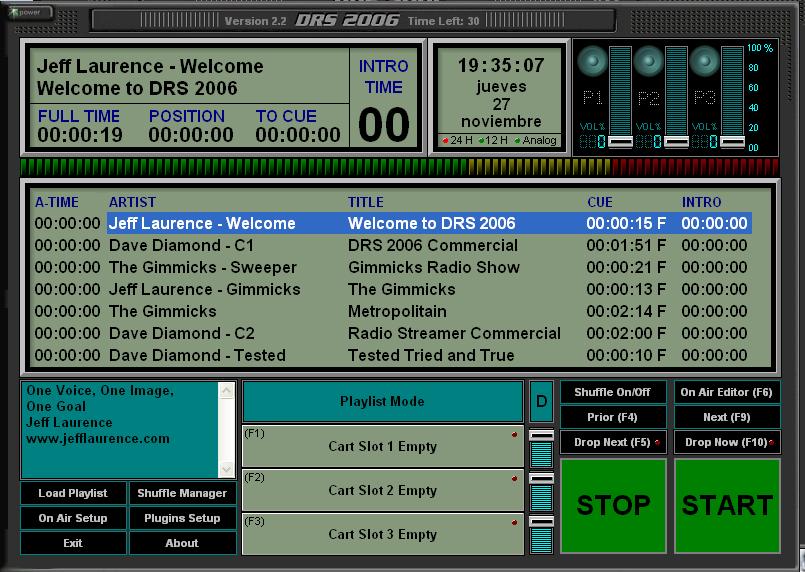Image resolution: width=805 pixels, height=572 pixels.
Task: Click the FULL TIME 00:00:19 readout
Action: coord(80,135)
